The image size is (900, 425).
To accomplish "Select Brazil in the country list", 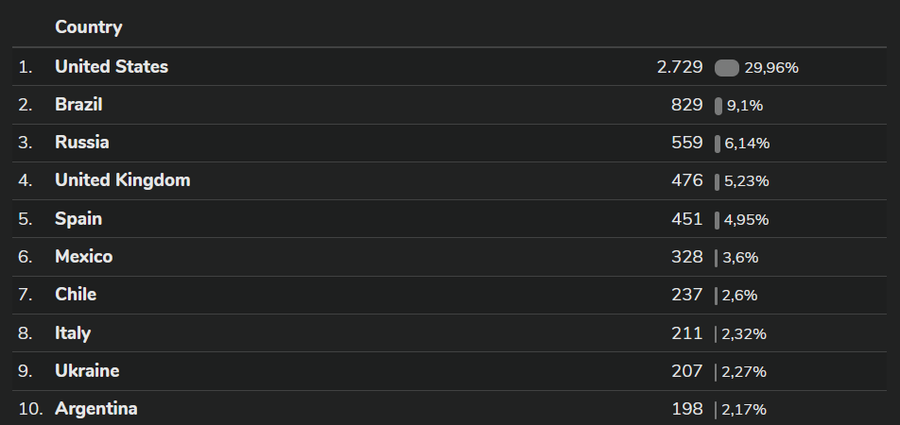I will tap(79, 105).
